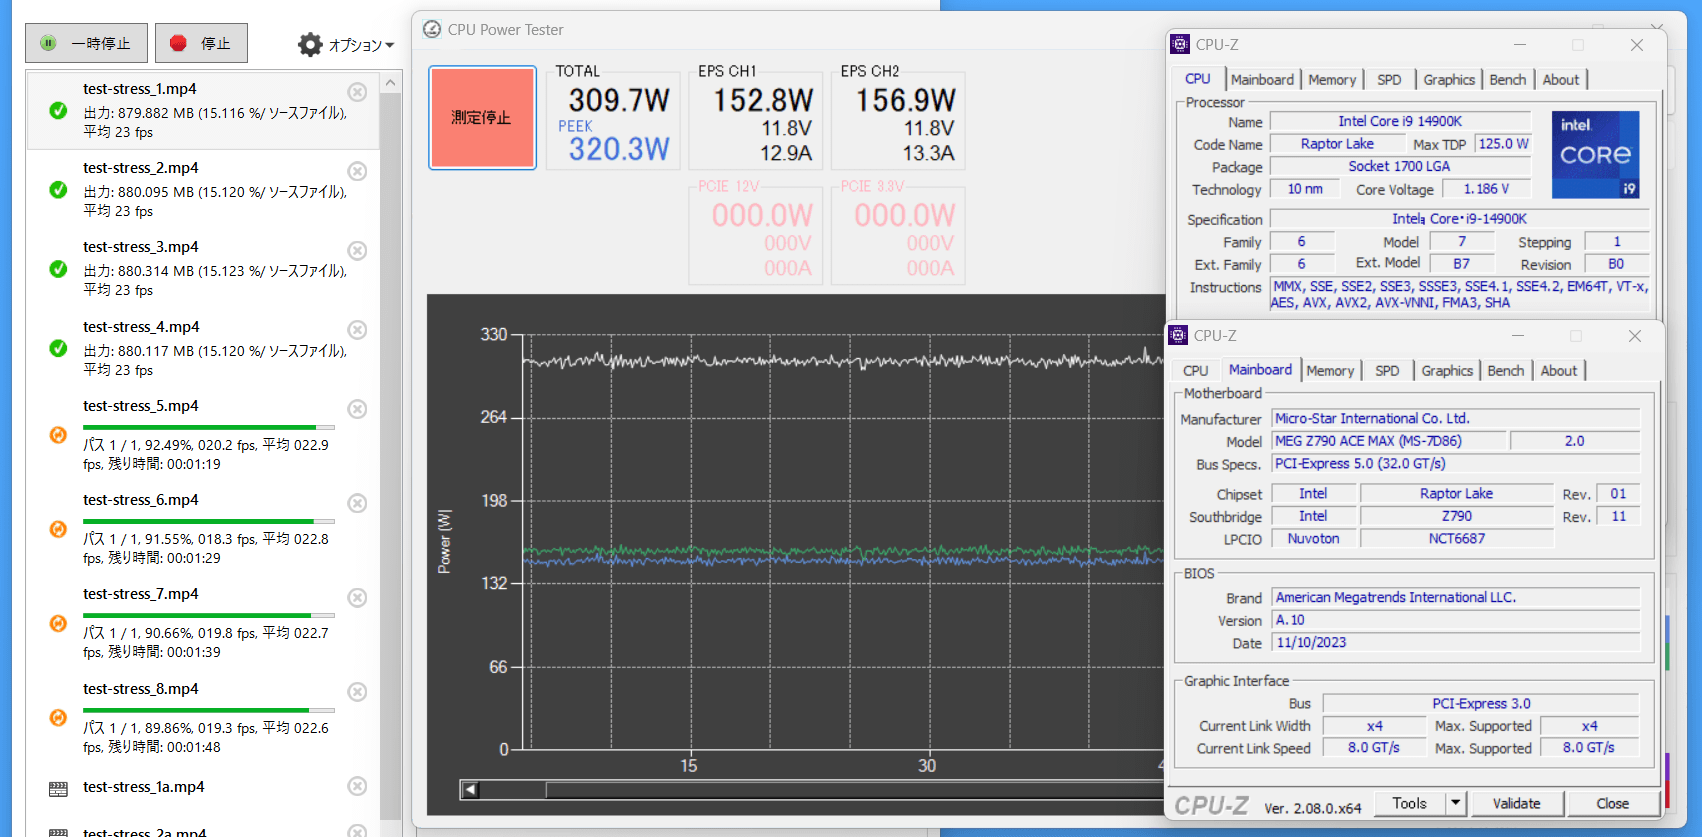The width and height of the screenshot is (1702, 837).
Task: Click TOTAL power reading 309.7W
Action: click(x=619, y=100)
